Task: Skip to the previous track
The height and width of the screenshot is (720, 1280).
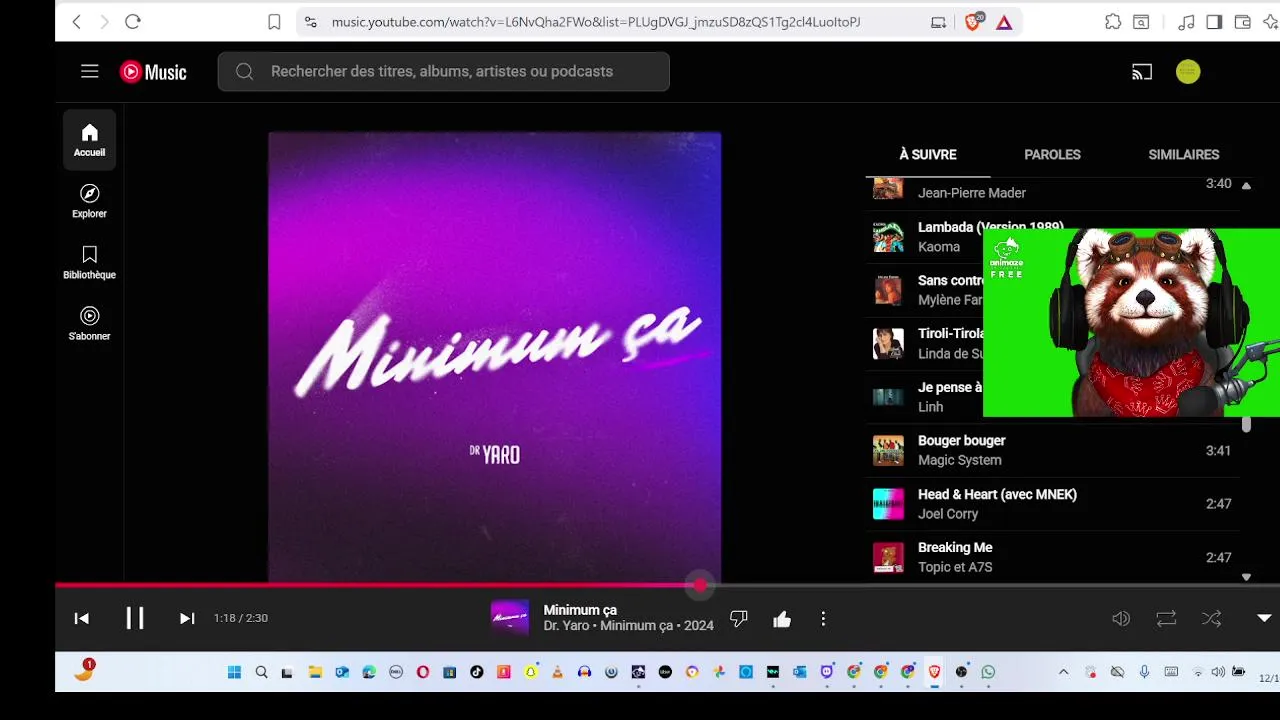Action: coord(82,619)
